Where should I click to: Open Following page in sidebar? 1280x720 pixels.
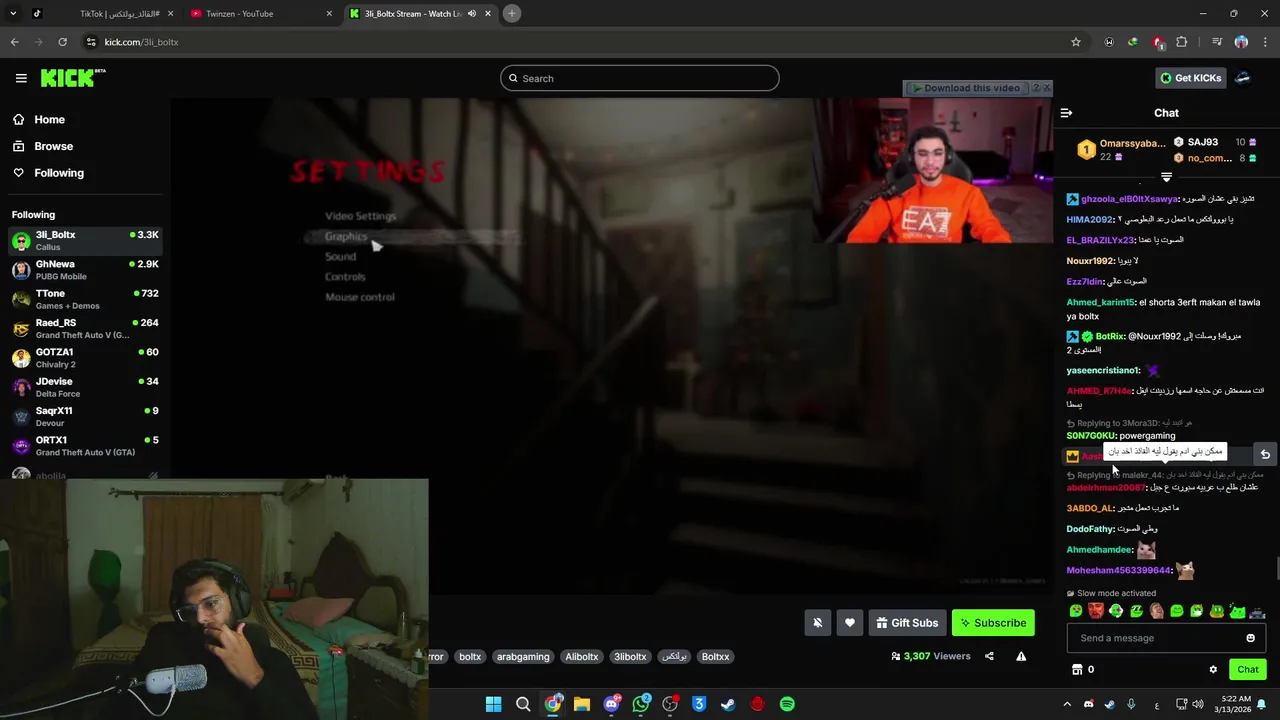(x=48, y=173)
